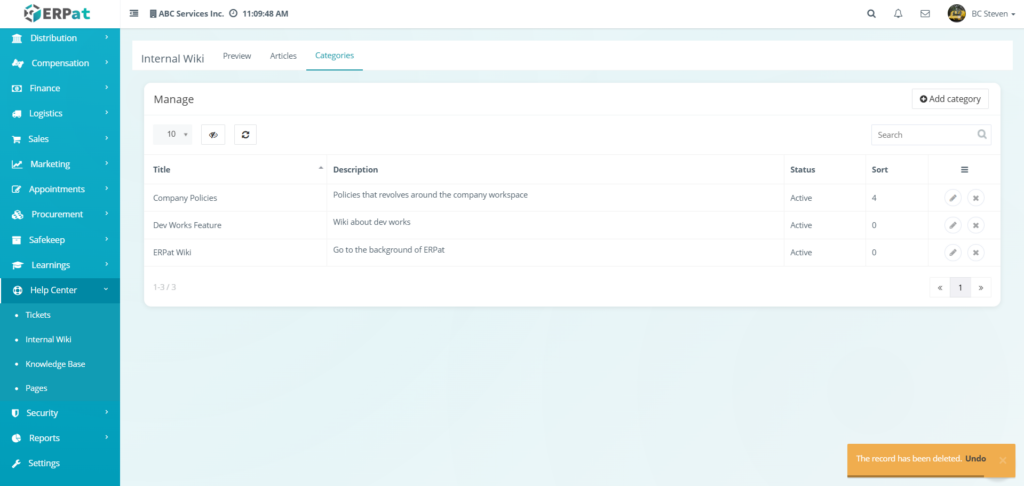Click the Add category button
1024x486 pixels.
pos(950,99)
